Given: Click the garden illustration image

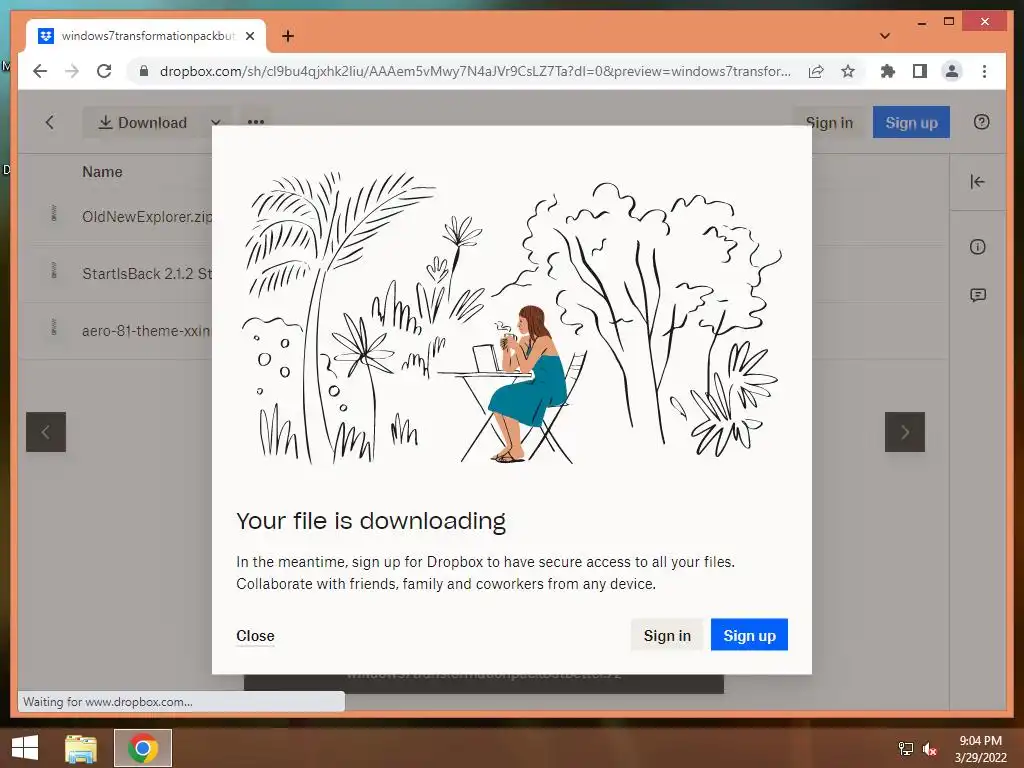Looking at the screenshot, I should pyautogui.click(x=511, y=316).
